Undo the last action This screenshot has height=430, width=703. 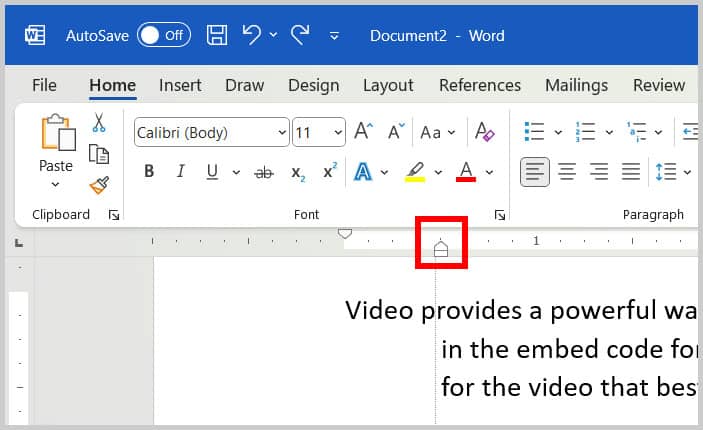tap(252, 35)
